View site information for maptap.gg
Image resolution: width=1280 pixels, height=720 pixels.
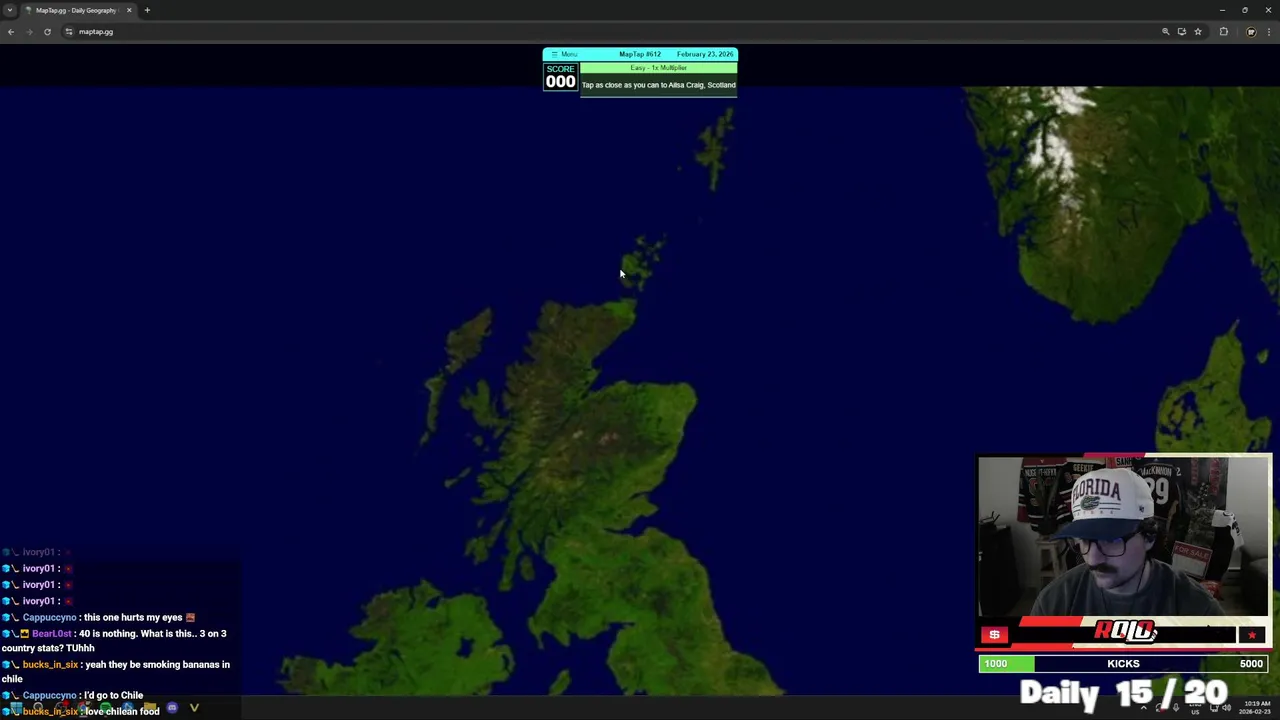[69, 32]
